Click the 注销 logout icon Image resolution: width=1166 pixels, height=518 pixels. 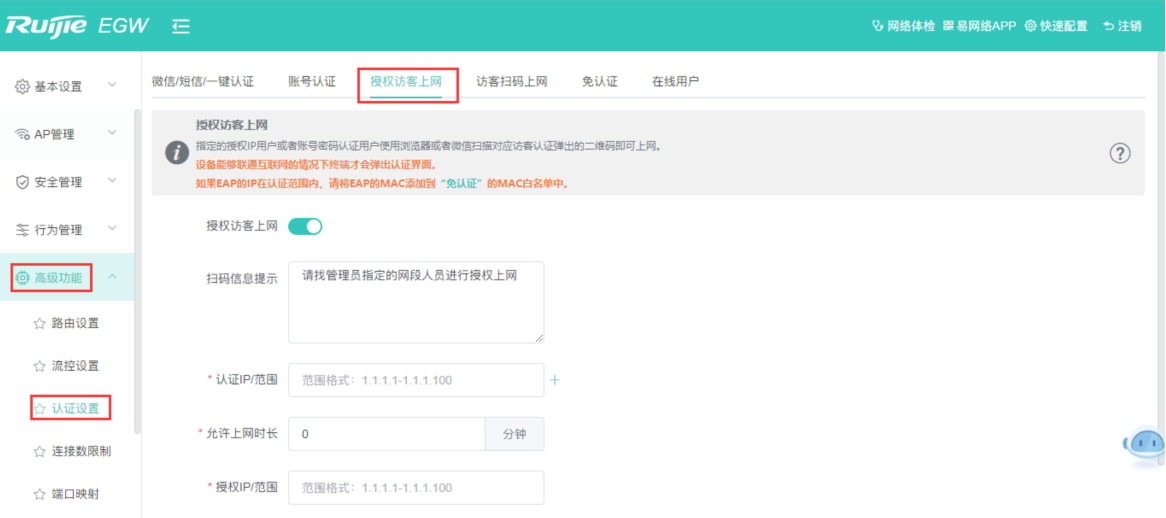coord(1109,26)
